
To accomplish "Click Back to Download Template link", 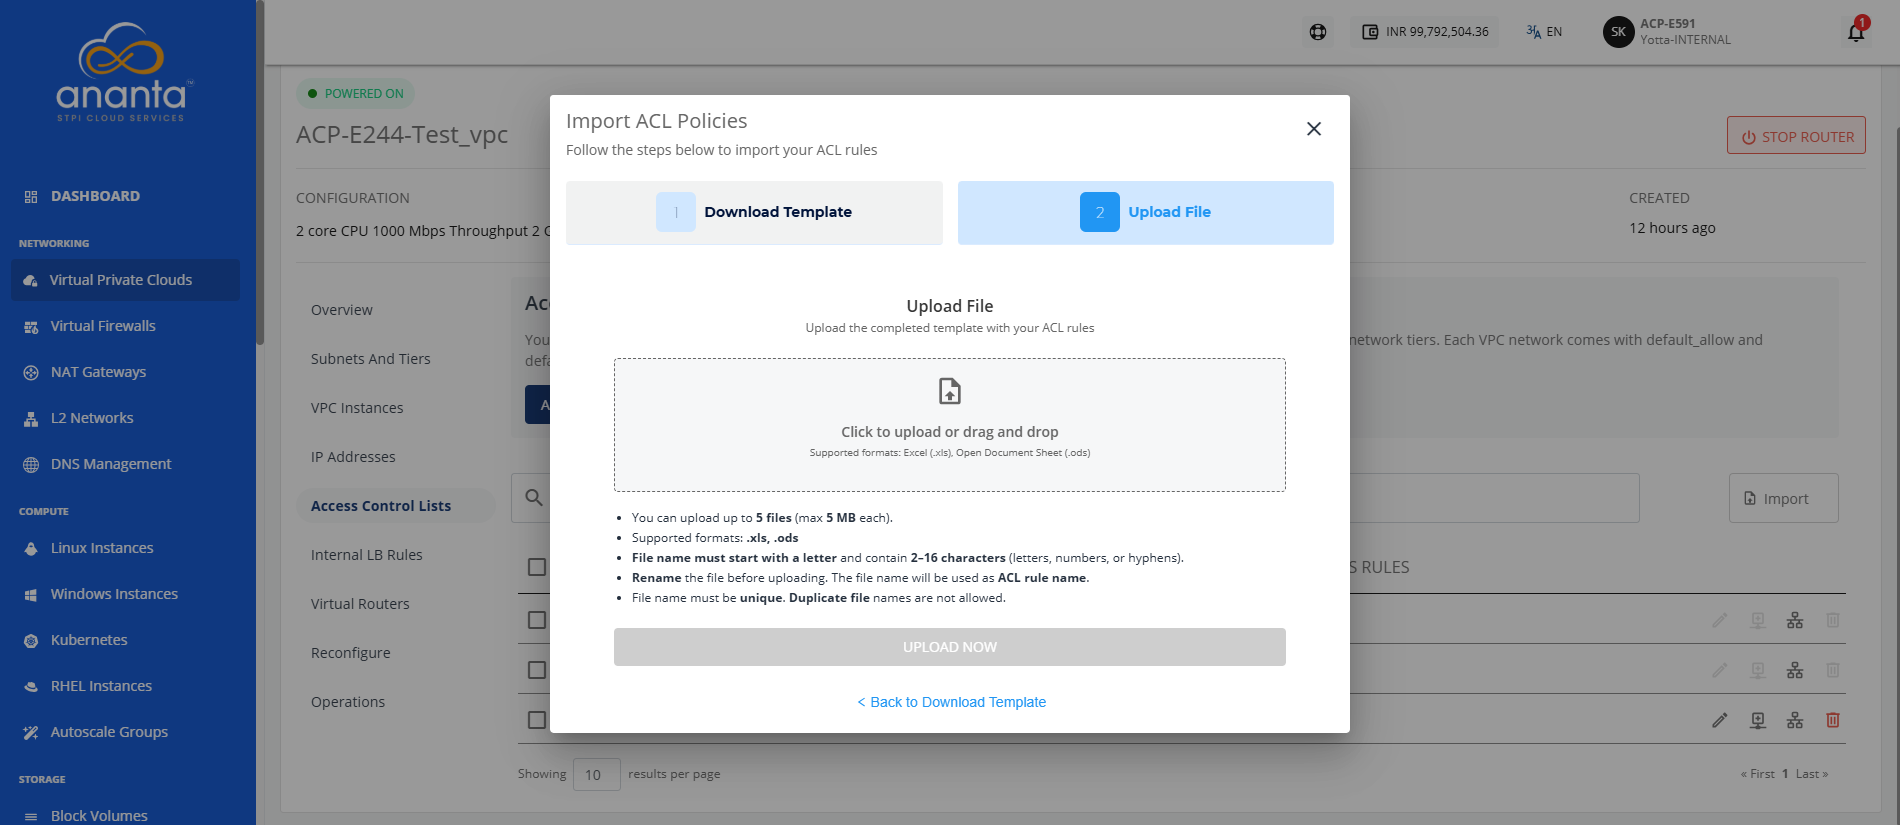I will [951, 702].
